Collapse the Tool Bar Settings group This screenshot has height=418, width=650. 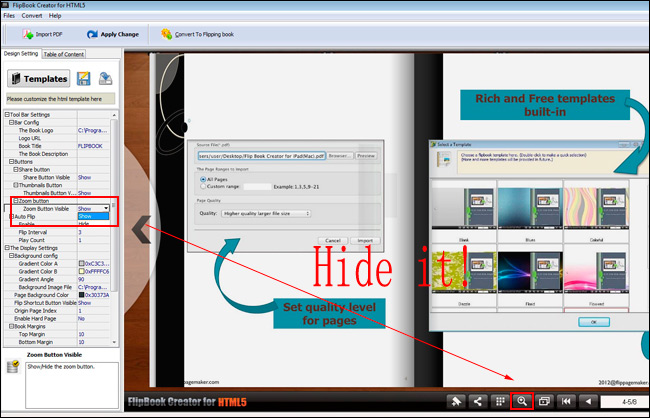pyautogui.click(x=7, y=114)
